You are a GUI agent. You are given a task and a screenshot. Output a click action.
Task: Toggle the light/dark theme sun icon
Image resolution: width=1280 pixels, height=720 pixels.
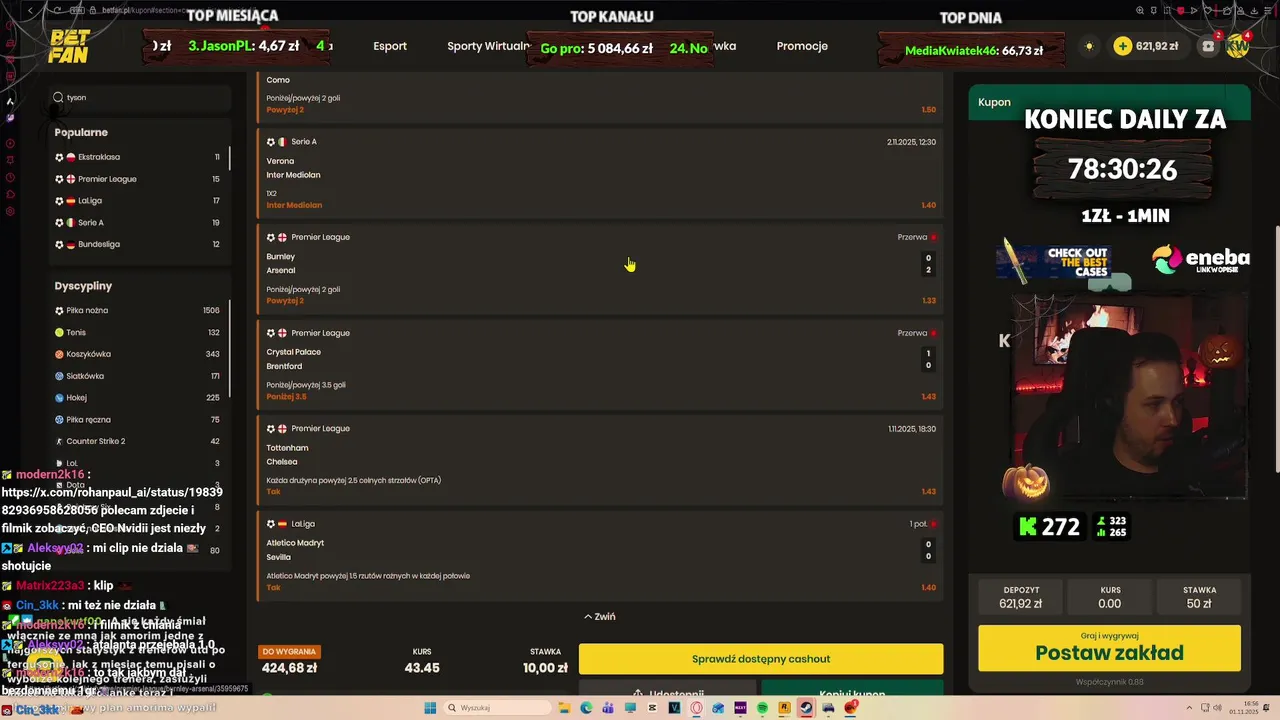coord(1089,46)
